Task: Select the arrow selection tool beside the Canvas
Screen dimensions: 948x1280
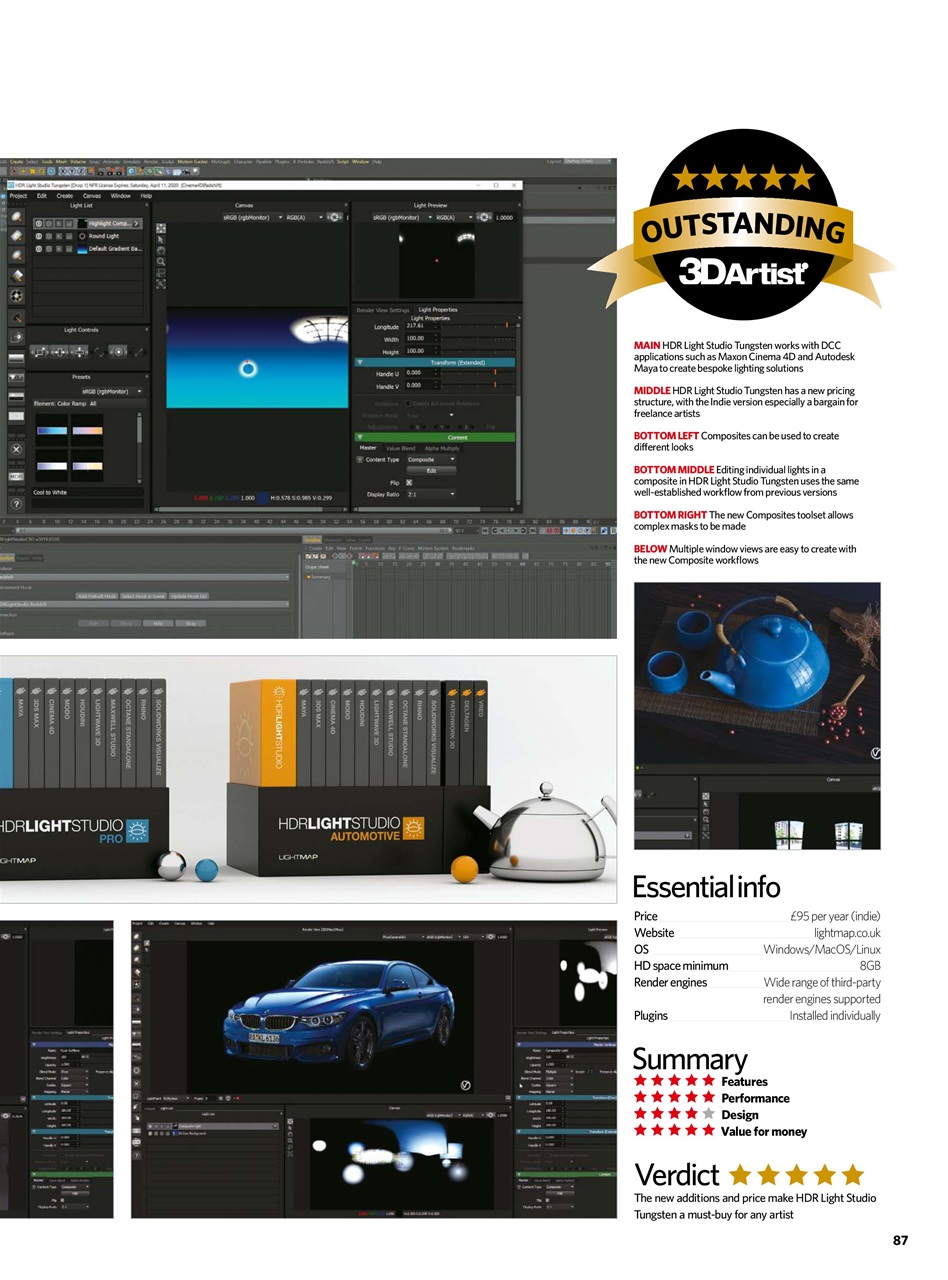Action: click(160, 240)
